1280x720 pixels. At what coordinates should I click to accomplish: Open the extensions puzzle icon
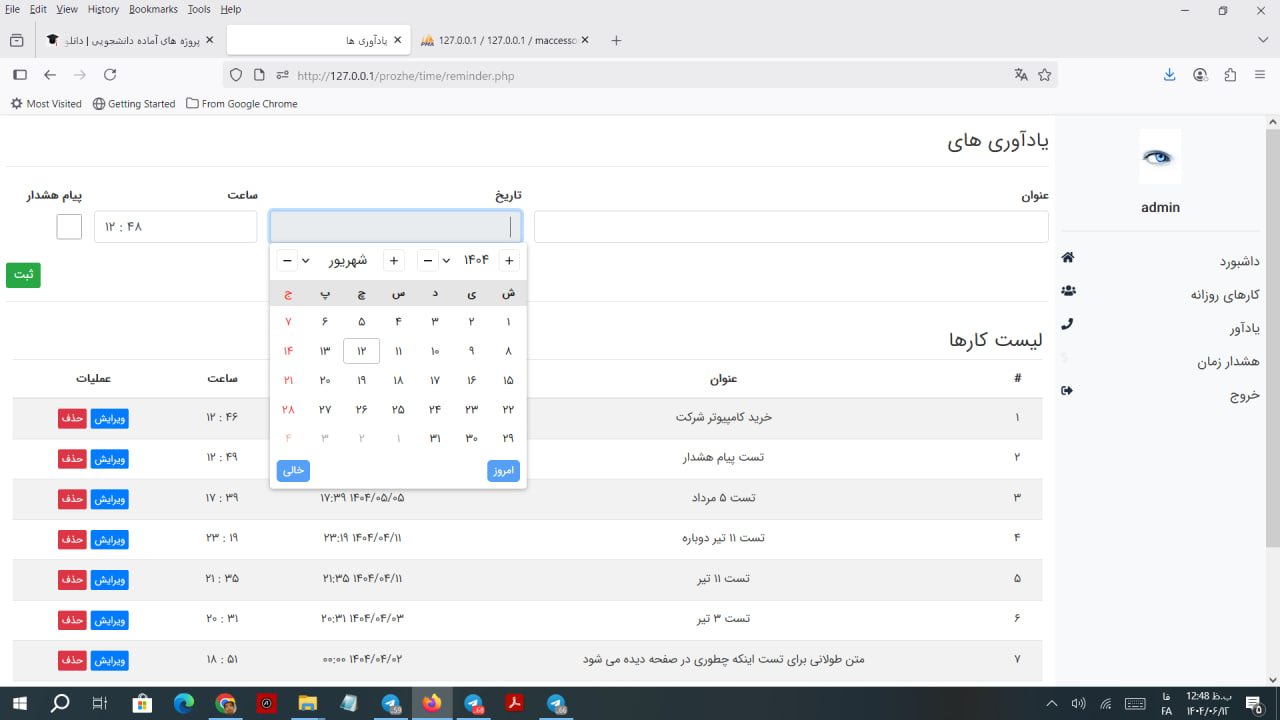tap(1230, 75)
